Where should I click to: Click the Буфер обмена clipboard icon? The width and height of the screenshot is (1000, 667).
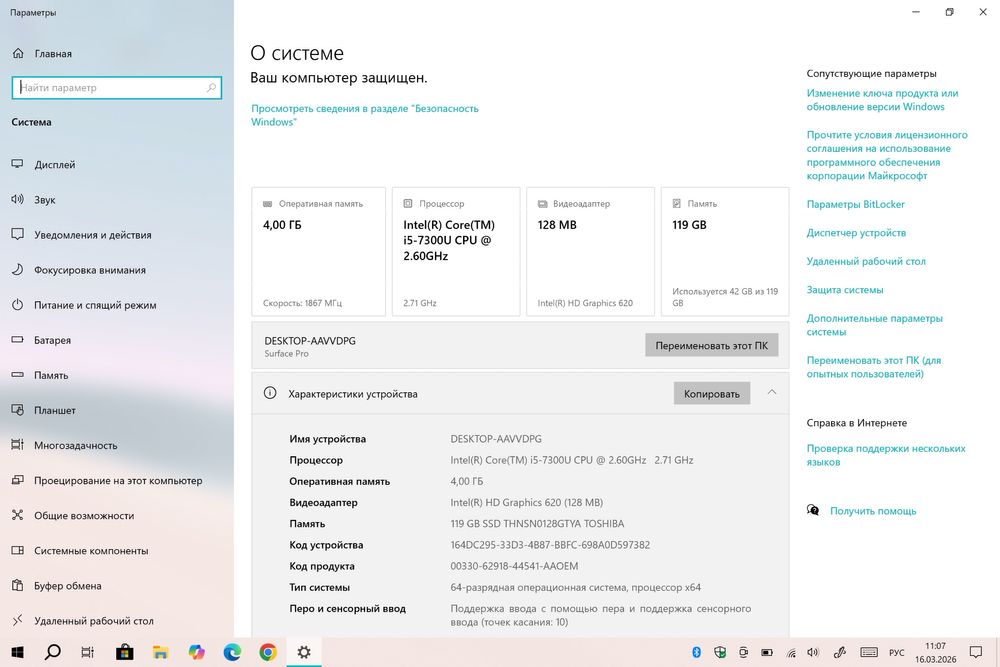click(18, 585)
